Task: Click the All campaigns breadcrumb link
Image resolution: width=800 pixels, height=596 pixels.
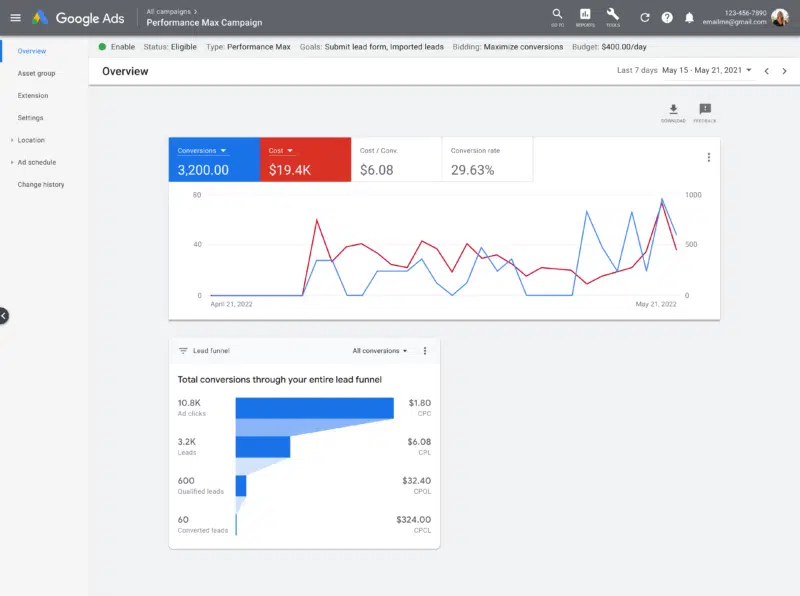Action: click(169, 11)
